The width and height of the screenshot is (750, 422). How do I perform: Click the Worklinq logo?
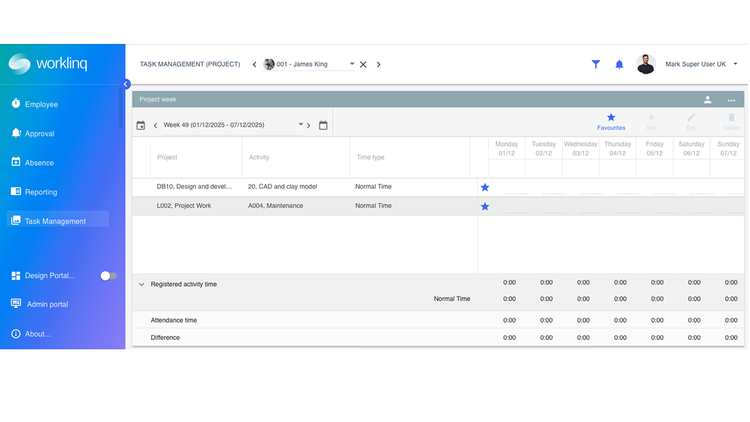pyautogui.click(x=48, y=64)
